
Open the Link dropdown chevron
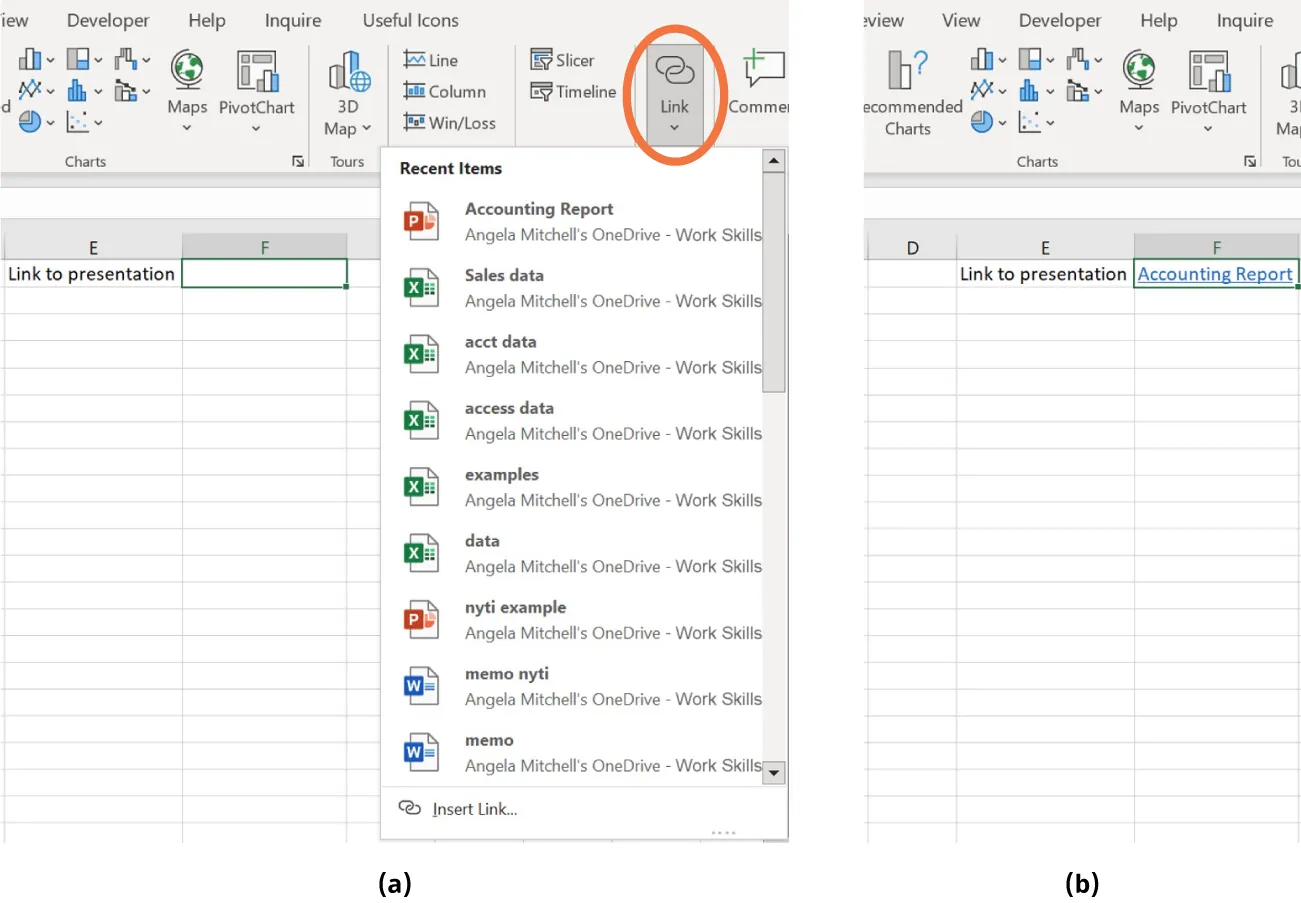(673, 127)
